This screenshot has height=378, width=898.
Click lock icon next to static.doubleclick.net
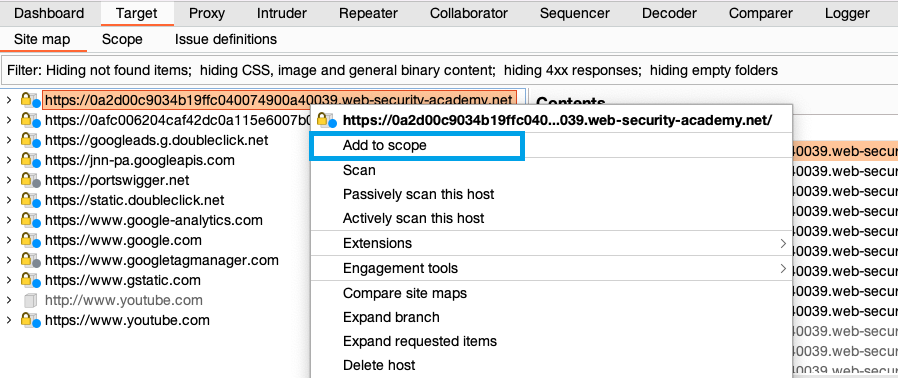[x=30, y=200]
